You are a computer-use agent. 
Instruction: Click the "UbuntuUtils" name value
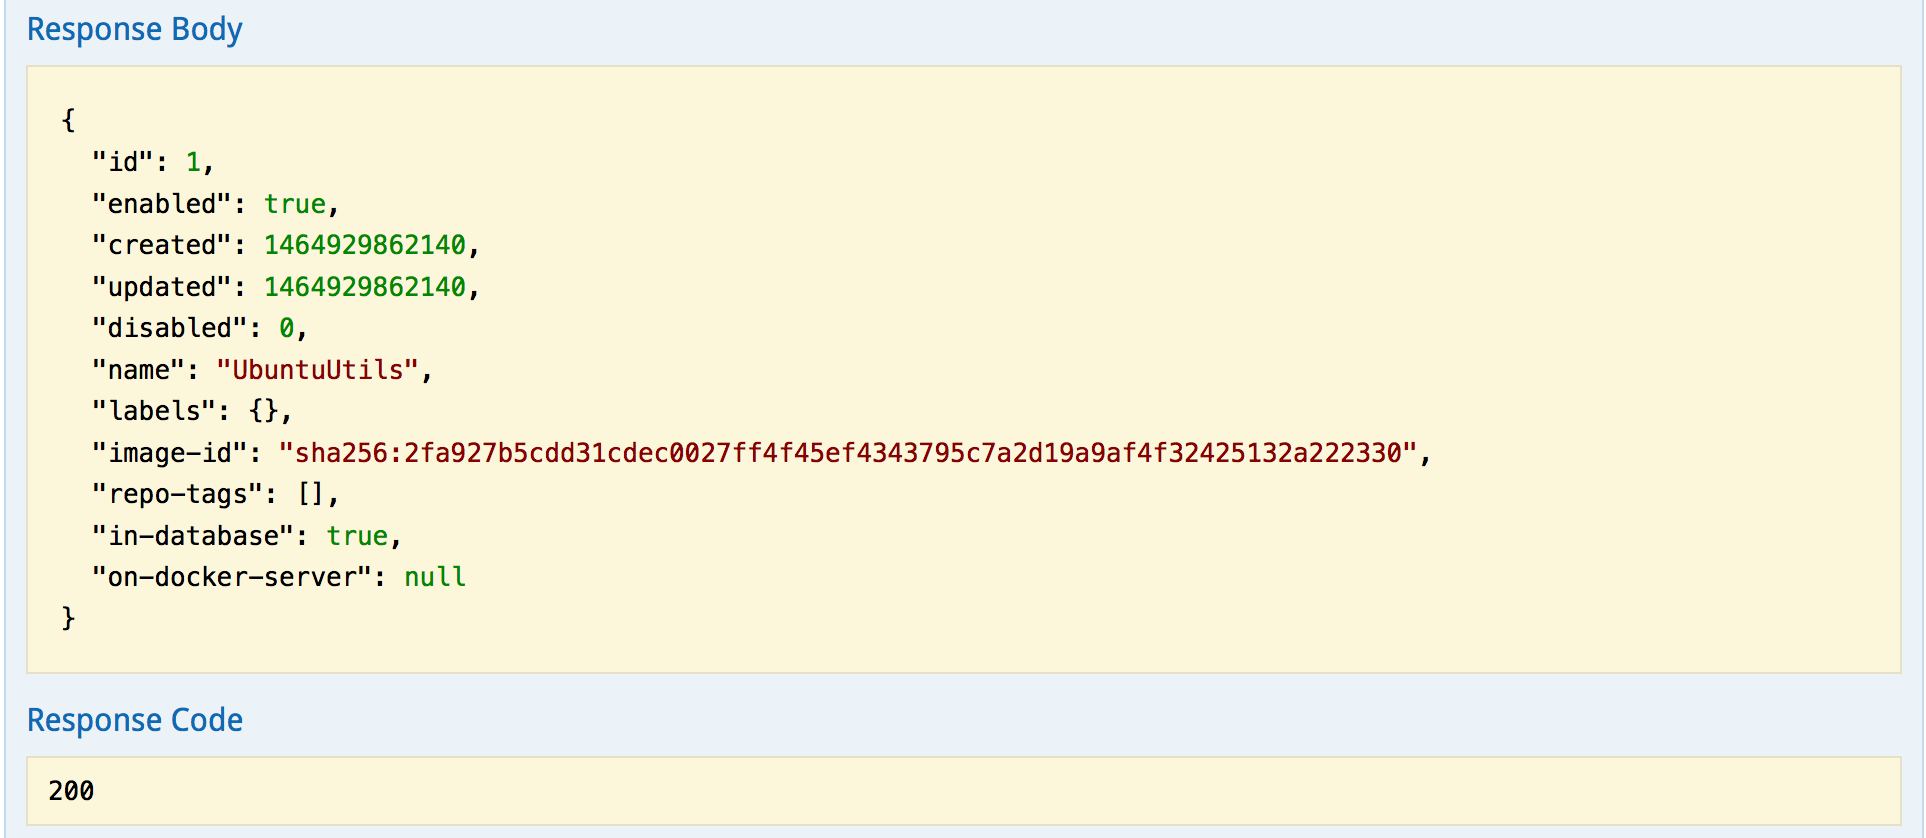click(318, 370)
